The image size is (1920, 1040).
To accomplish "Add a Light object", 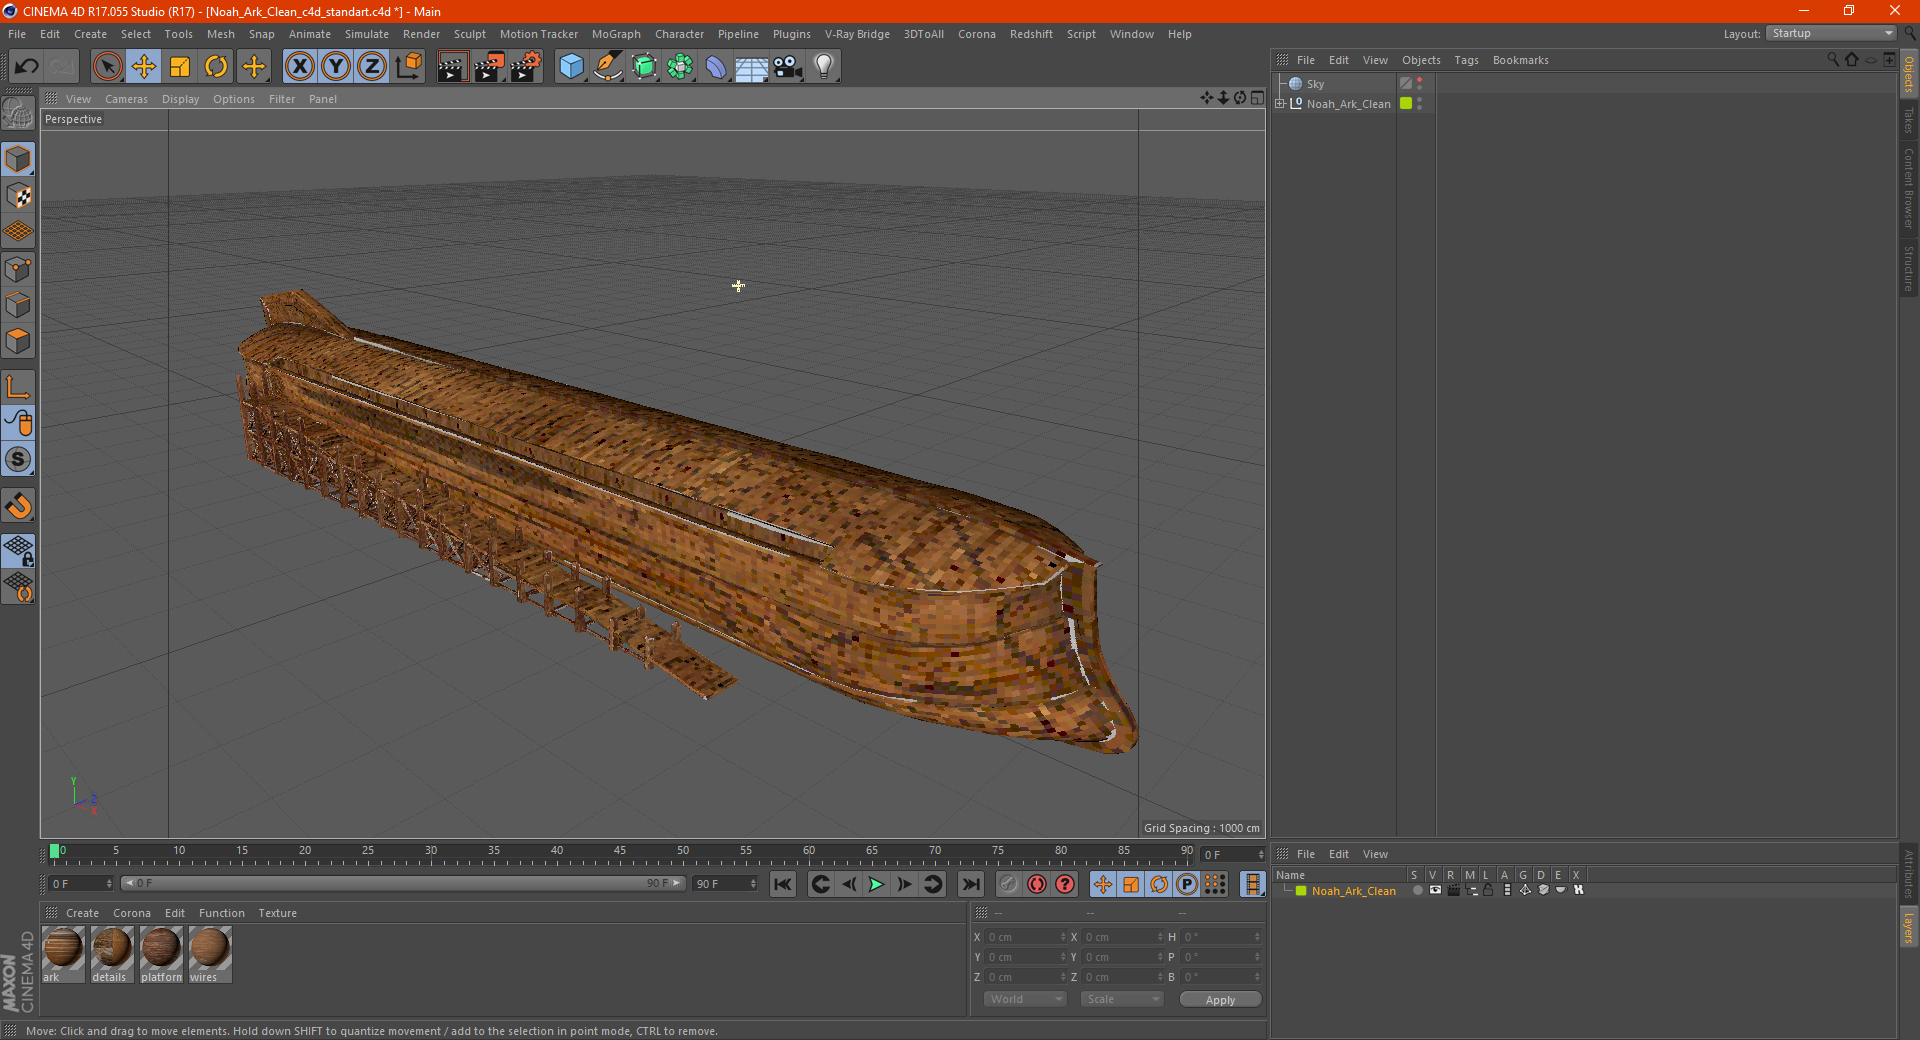I will (824, 67).
